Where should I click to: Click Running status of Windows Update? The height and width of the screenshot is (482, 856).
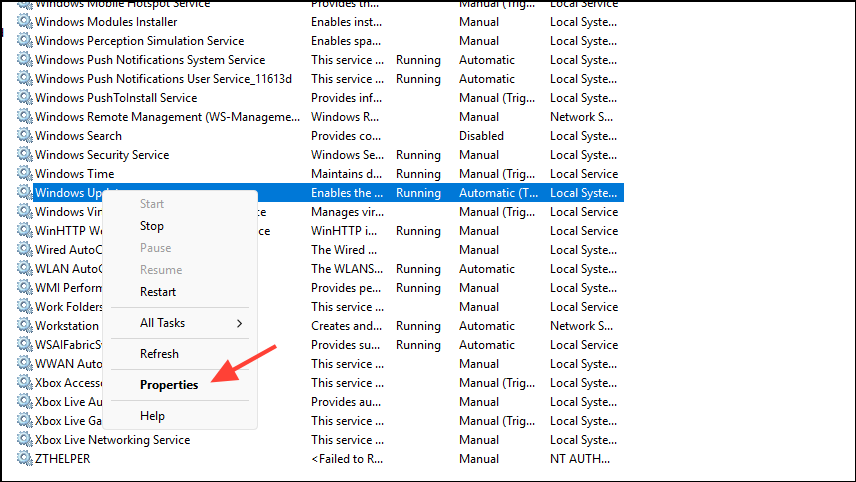coord(418,193)
